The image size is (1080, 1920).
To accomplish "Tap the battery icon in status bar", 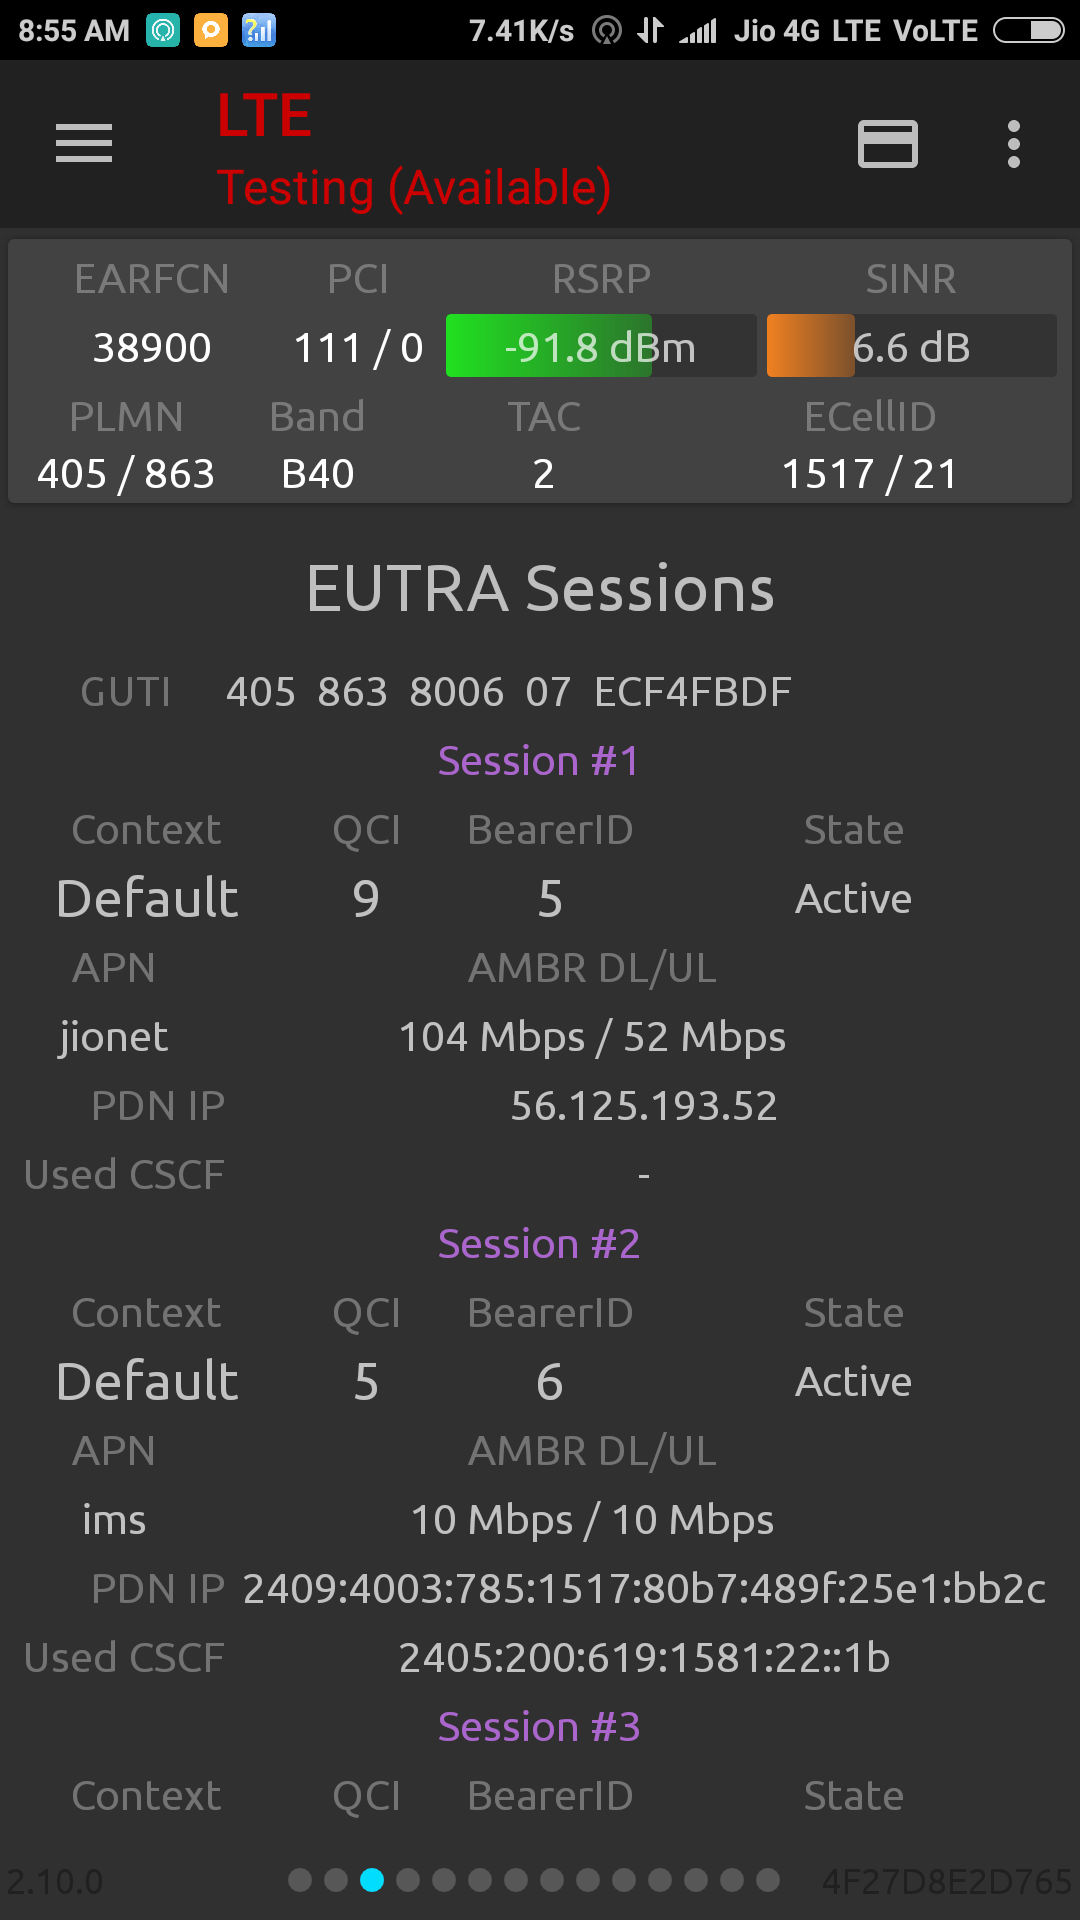I will coord(1029,31).
